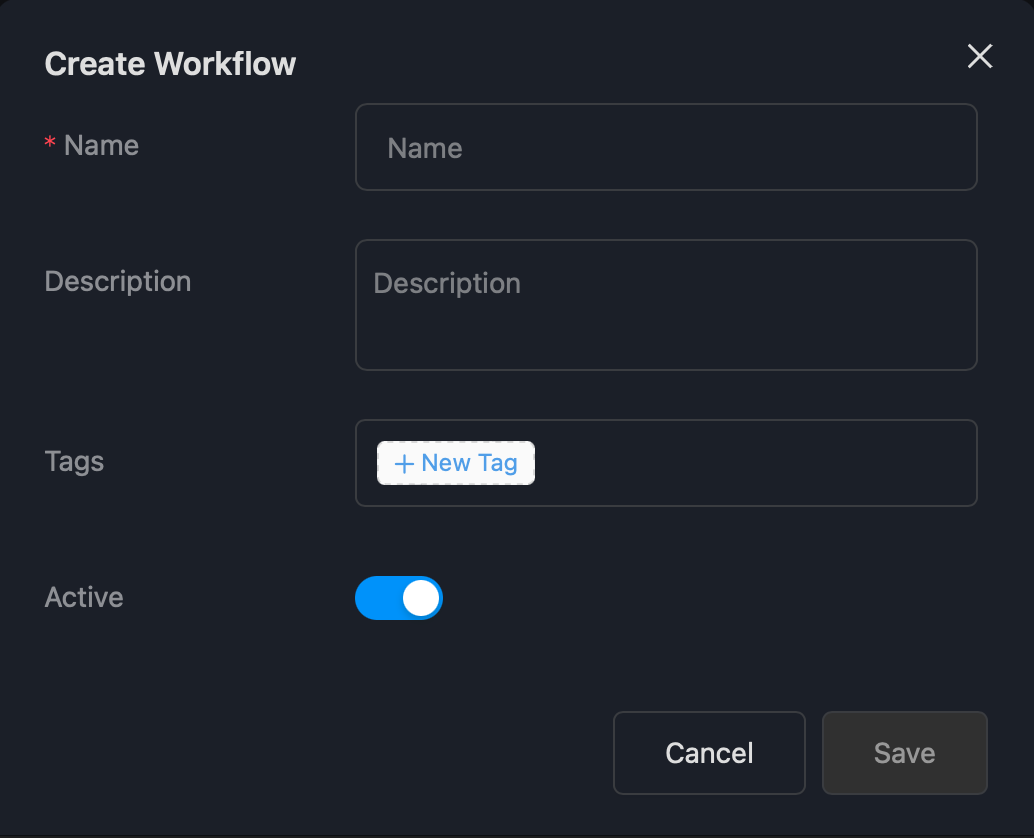Click the plus icon in New Tag
Screen dimensions: 1034x838
403,463
